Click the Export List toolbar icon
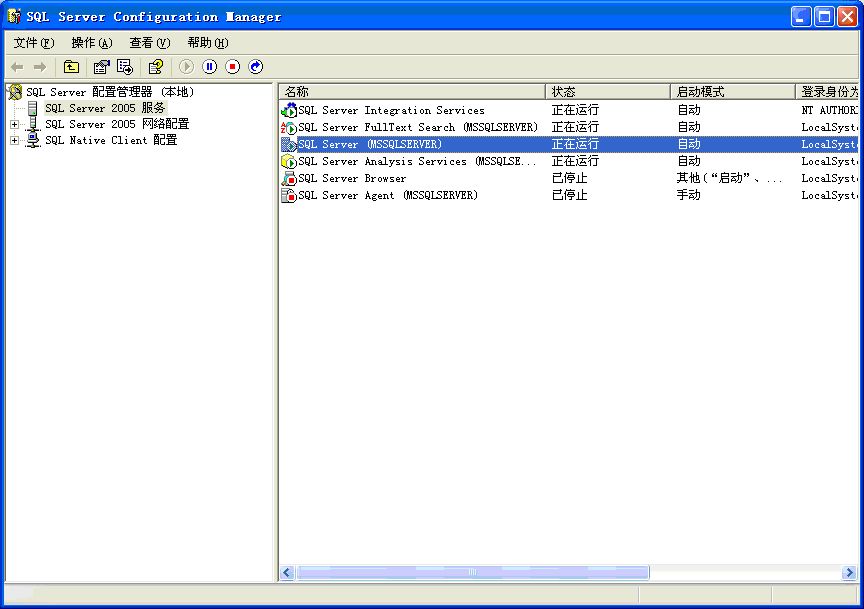 [125, 67]
